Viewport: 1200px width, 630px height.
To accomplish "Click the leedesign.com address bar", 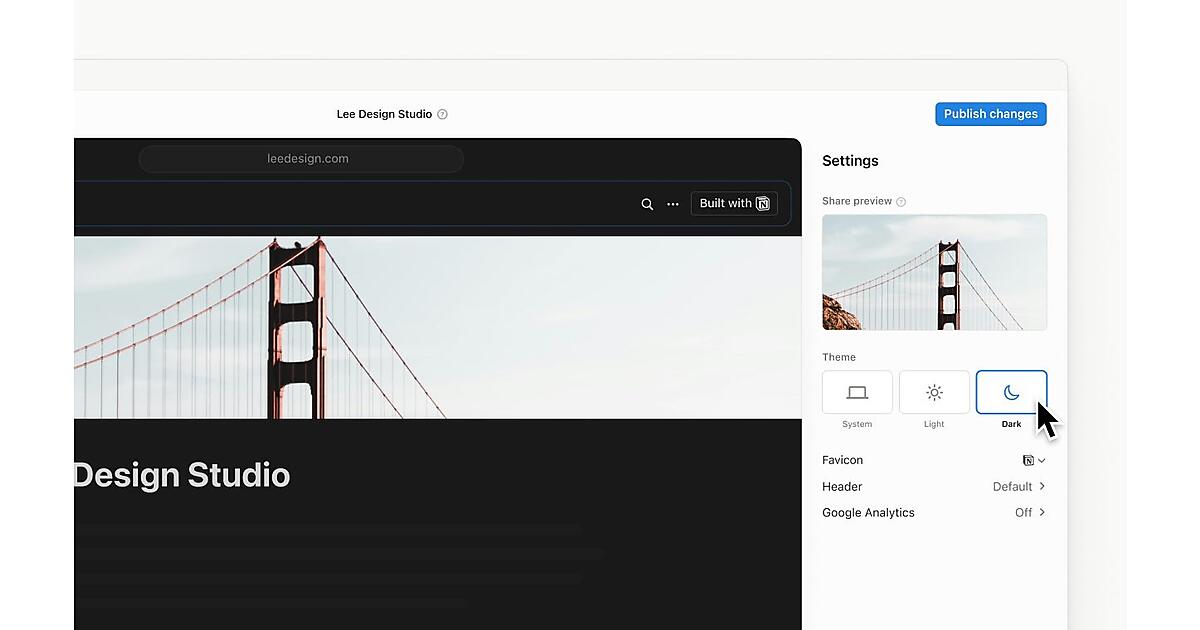I will [x=301, y=159].
